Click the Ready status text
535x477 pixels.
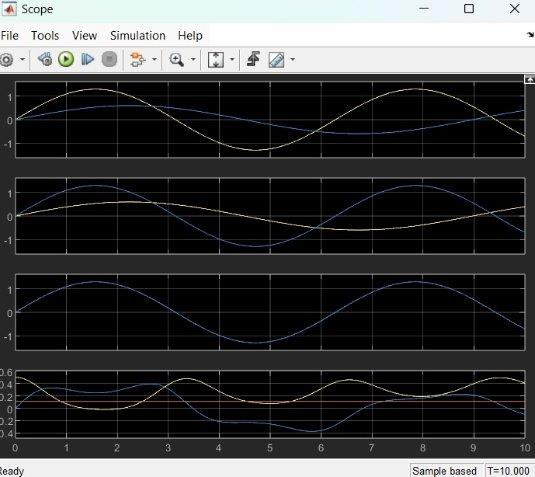[x=11, y=471]
